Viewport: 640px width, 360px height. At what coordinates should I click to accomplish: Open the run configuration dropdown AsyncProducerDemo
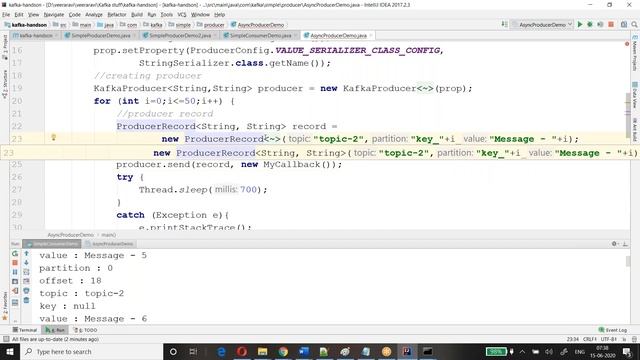tap(542, 24)
